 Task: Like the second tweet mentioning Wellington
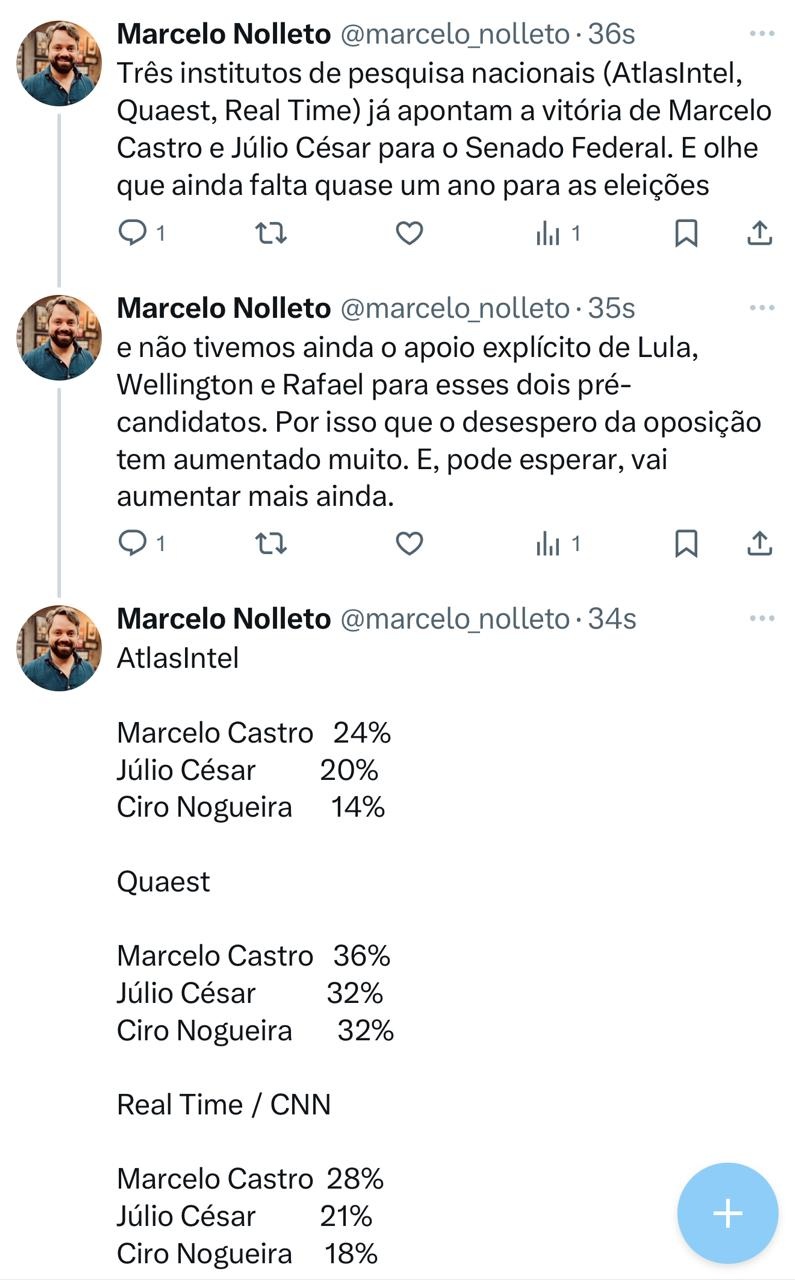click(x=409, y=543)
